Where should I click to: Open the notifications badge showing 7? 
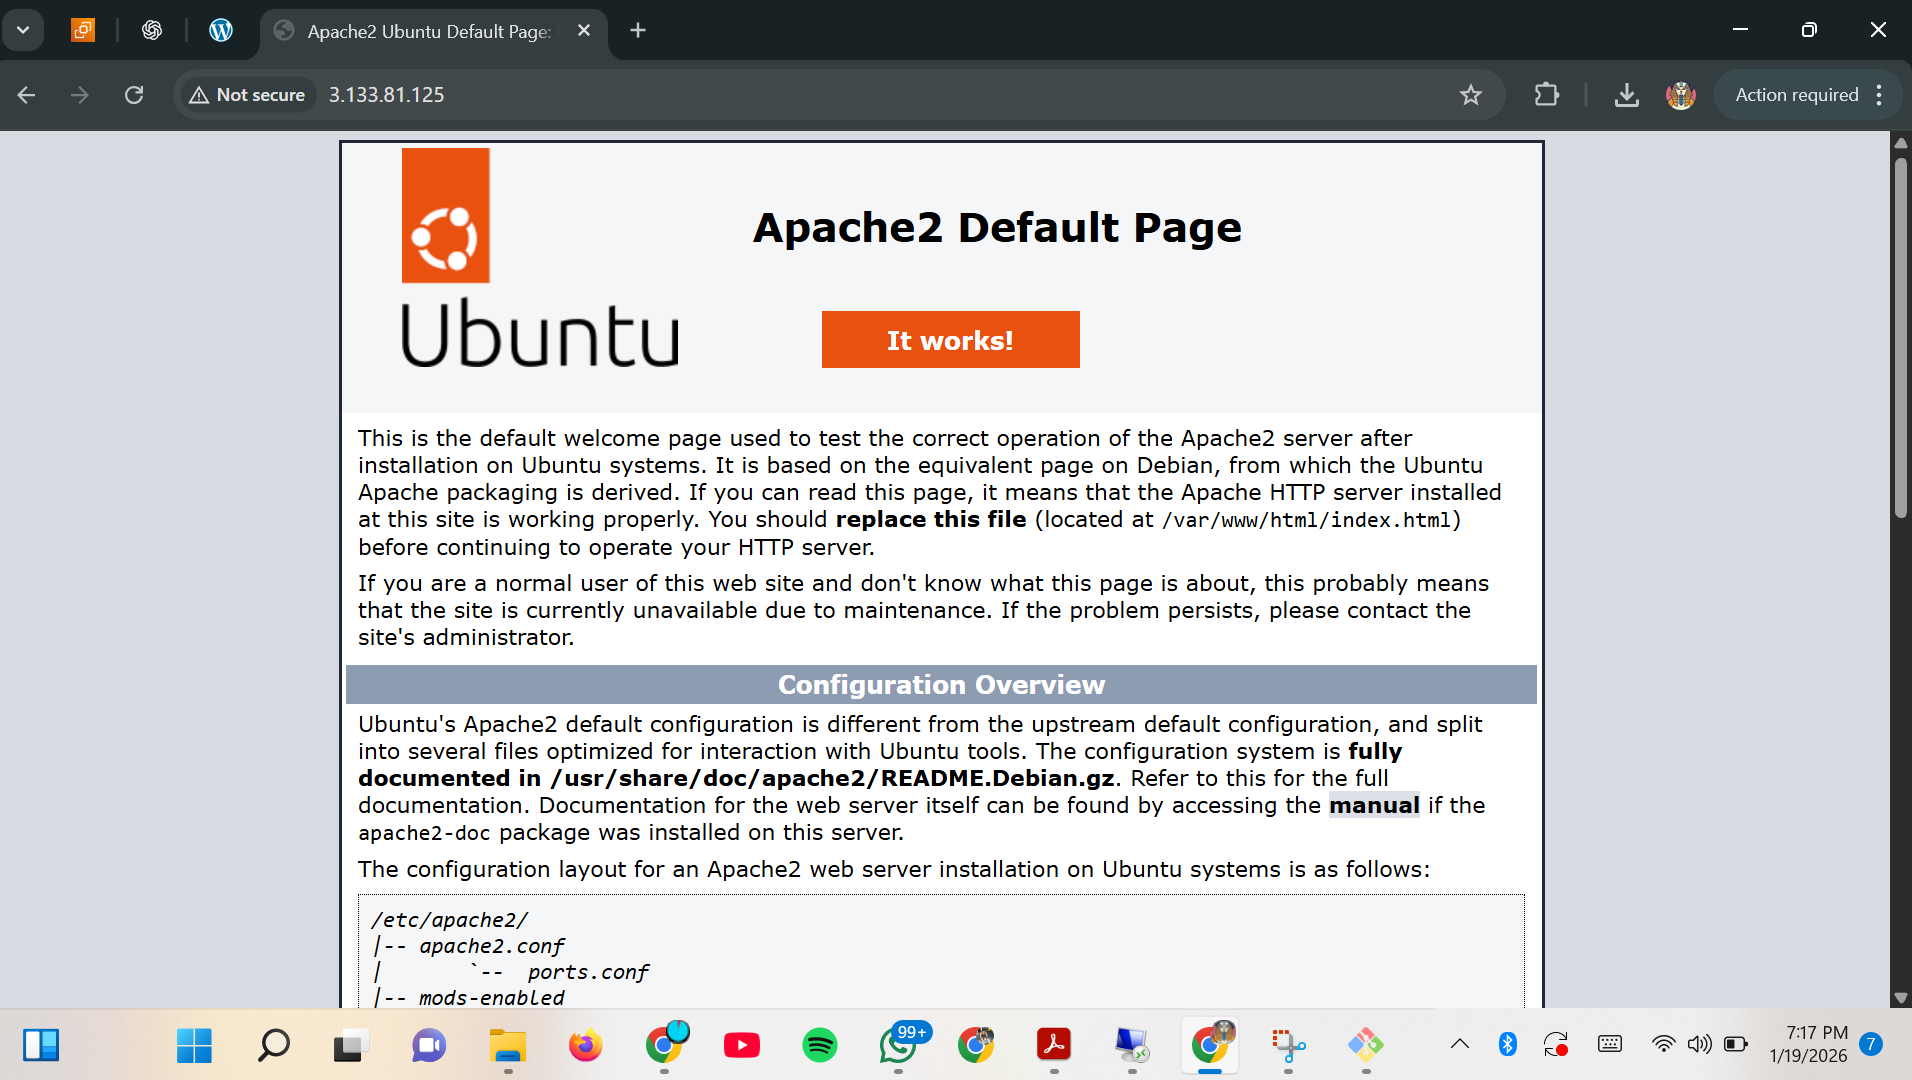(x=1871, y=1044)
